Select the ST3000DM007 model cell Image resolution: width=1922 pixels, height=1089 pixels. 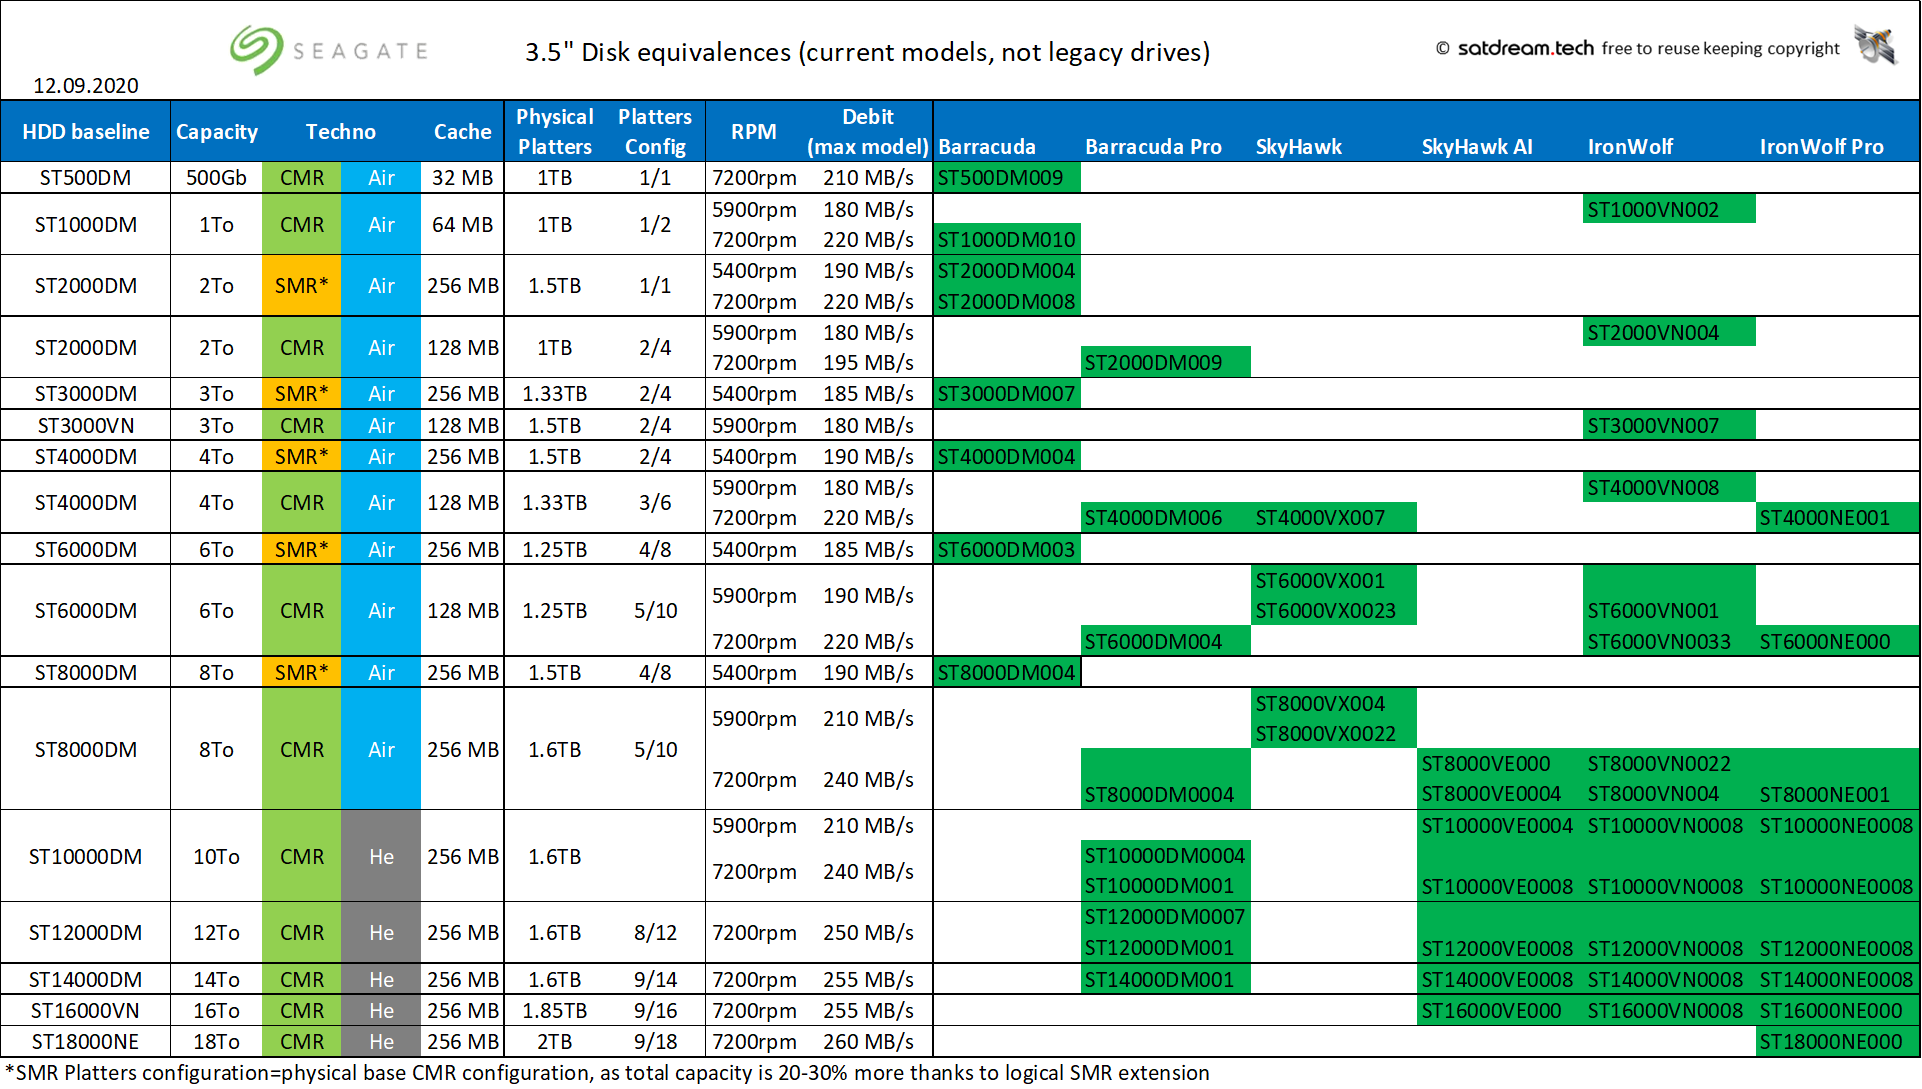click(x=1007, y=394)
